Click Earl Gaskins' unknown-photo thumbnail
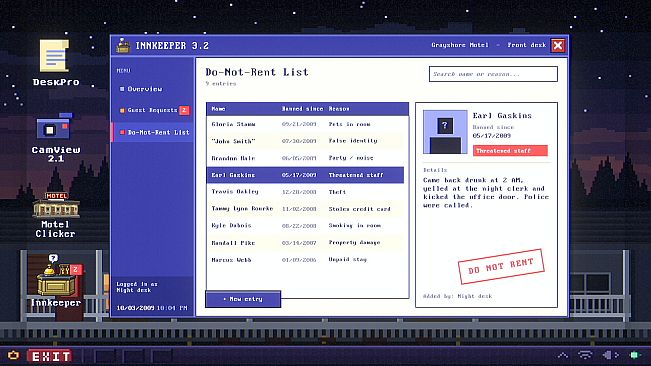The height and width of the screenshot is (366, 651). coord(445,132)
